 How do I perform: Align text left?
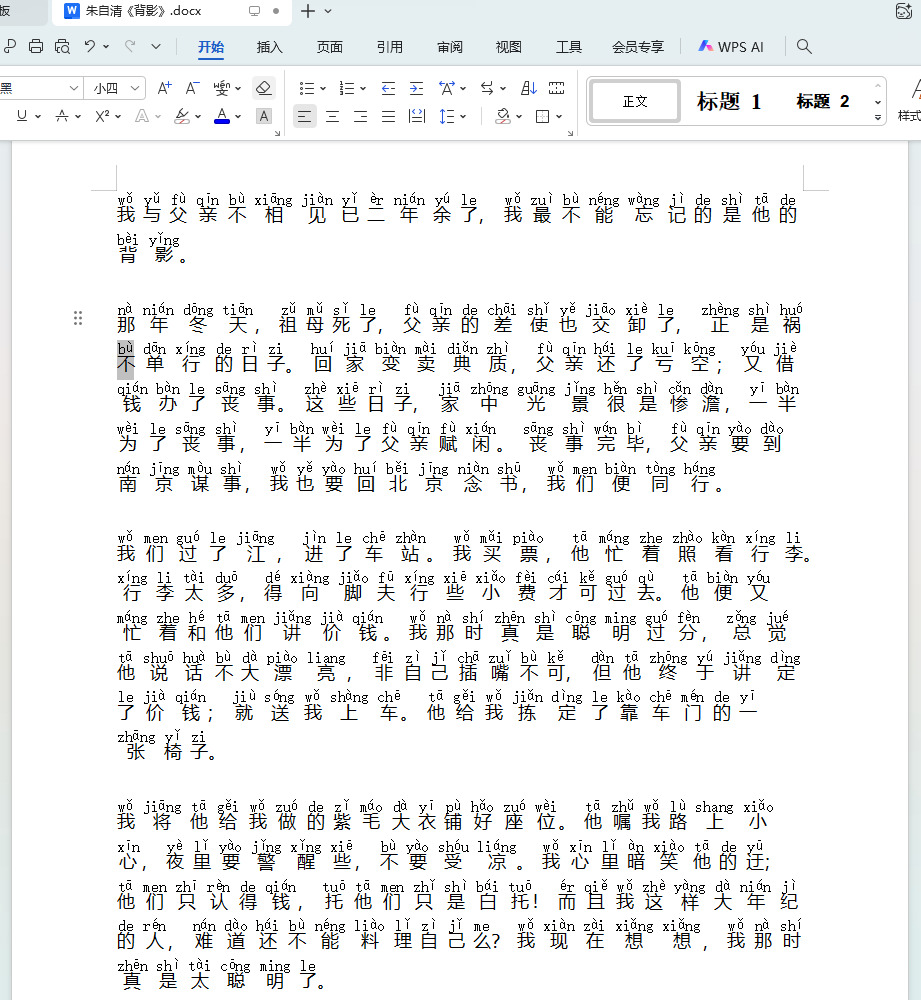pyautogui.click(x=304, y=117)
